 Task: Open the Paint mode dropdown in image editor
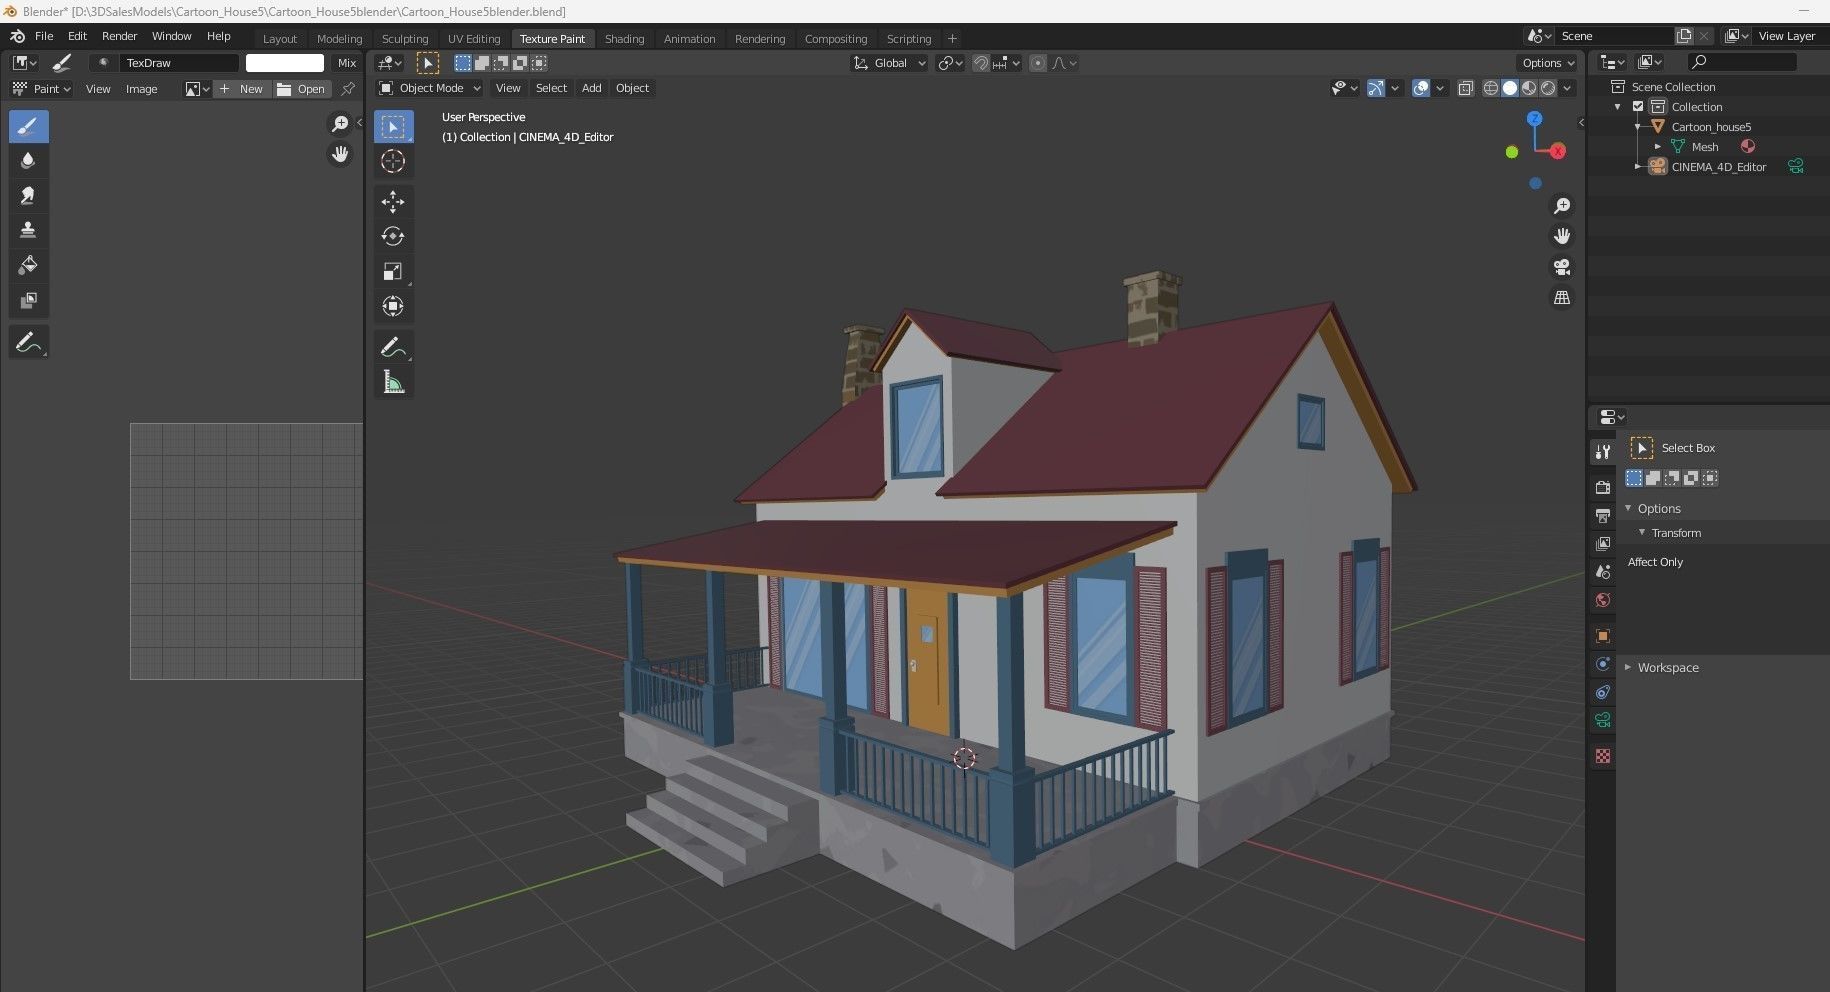(x=41, y=89)
